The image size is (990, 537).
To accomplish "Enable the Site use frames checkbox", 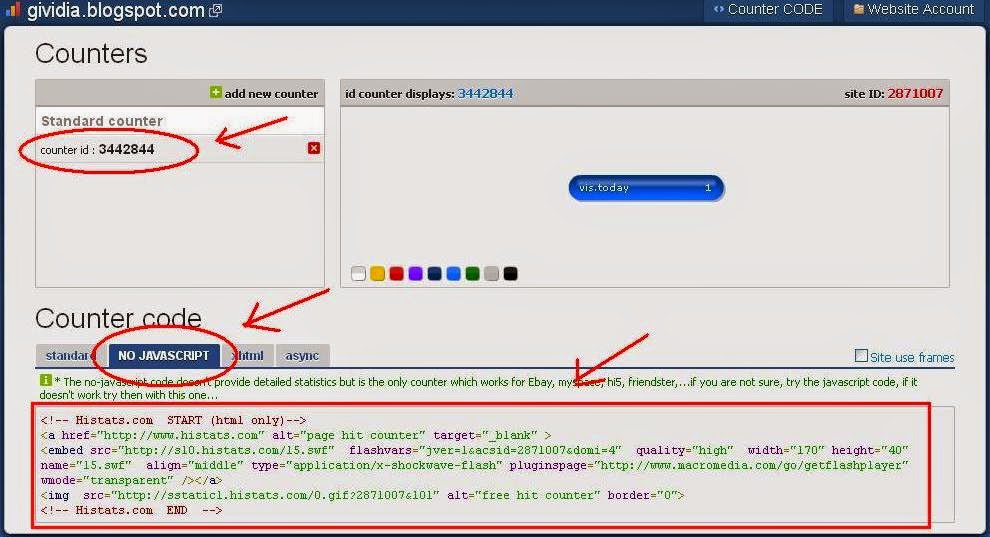I will (861, 355).
